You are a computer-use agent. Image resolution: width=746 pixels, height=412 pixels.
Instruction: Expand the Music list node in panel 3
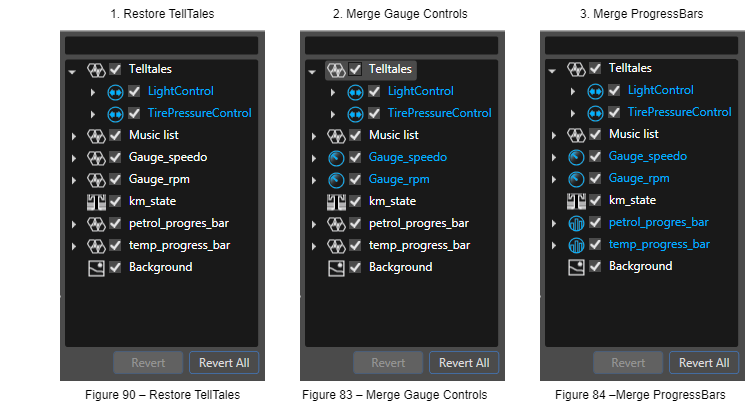[554, 135]
